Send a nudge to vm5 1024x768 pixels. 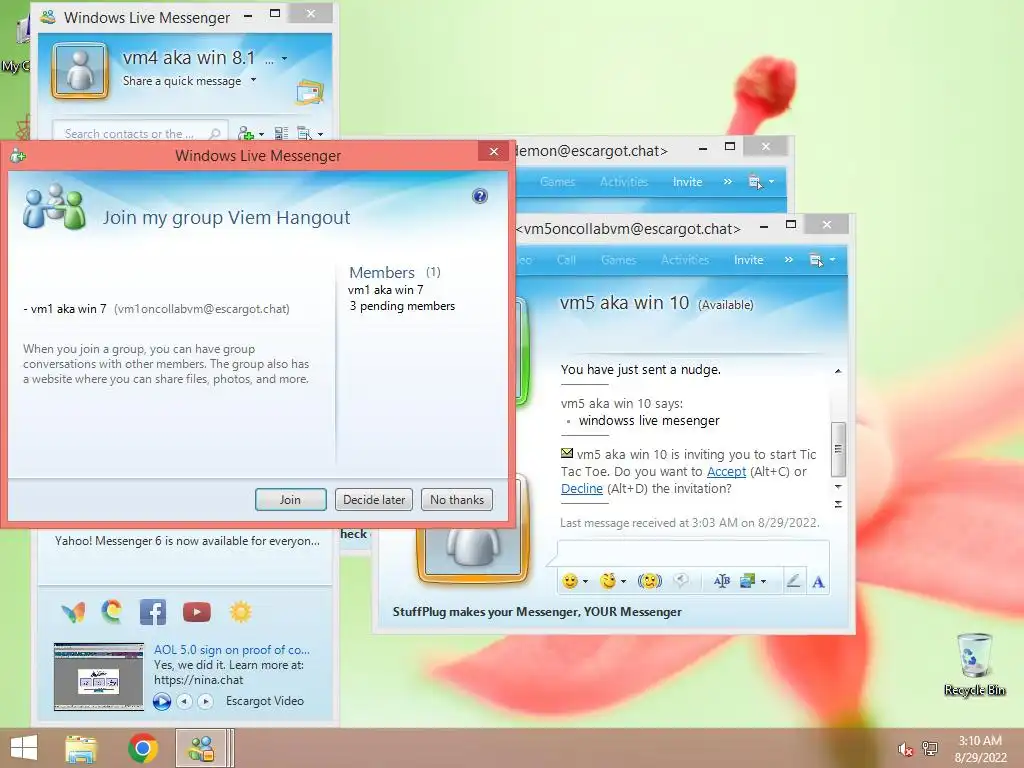(x=650, y=581)
